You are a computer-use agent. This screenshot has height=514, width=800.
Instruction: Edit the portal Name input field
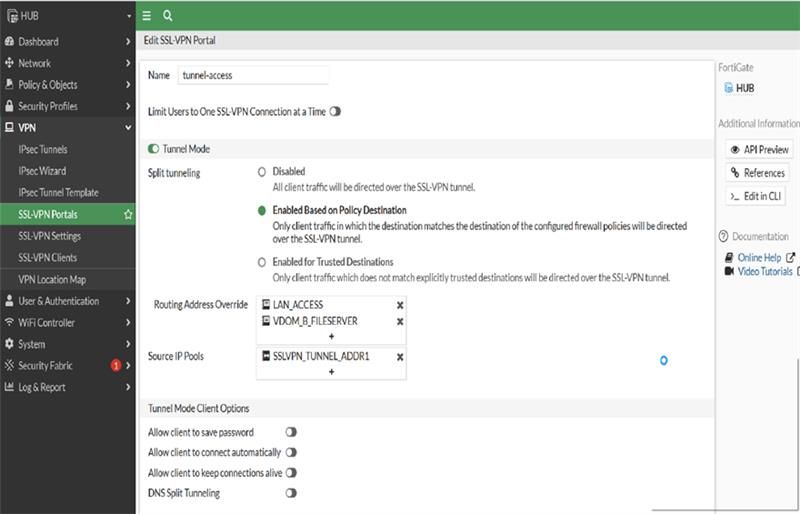253,75
